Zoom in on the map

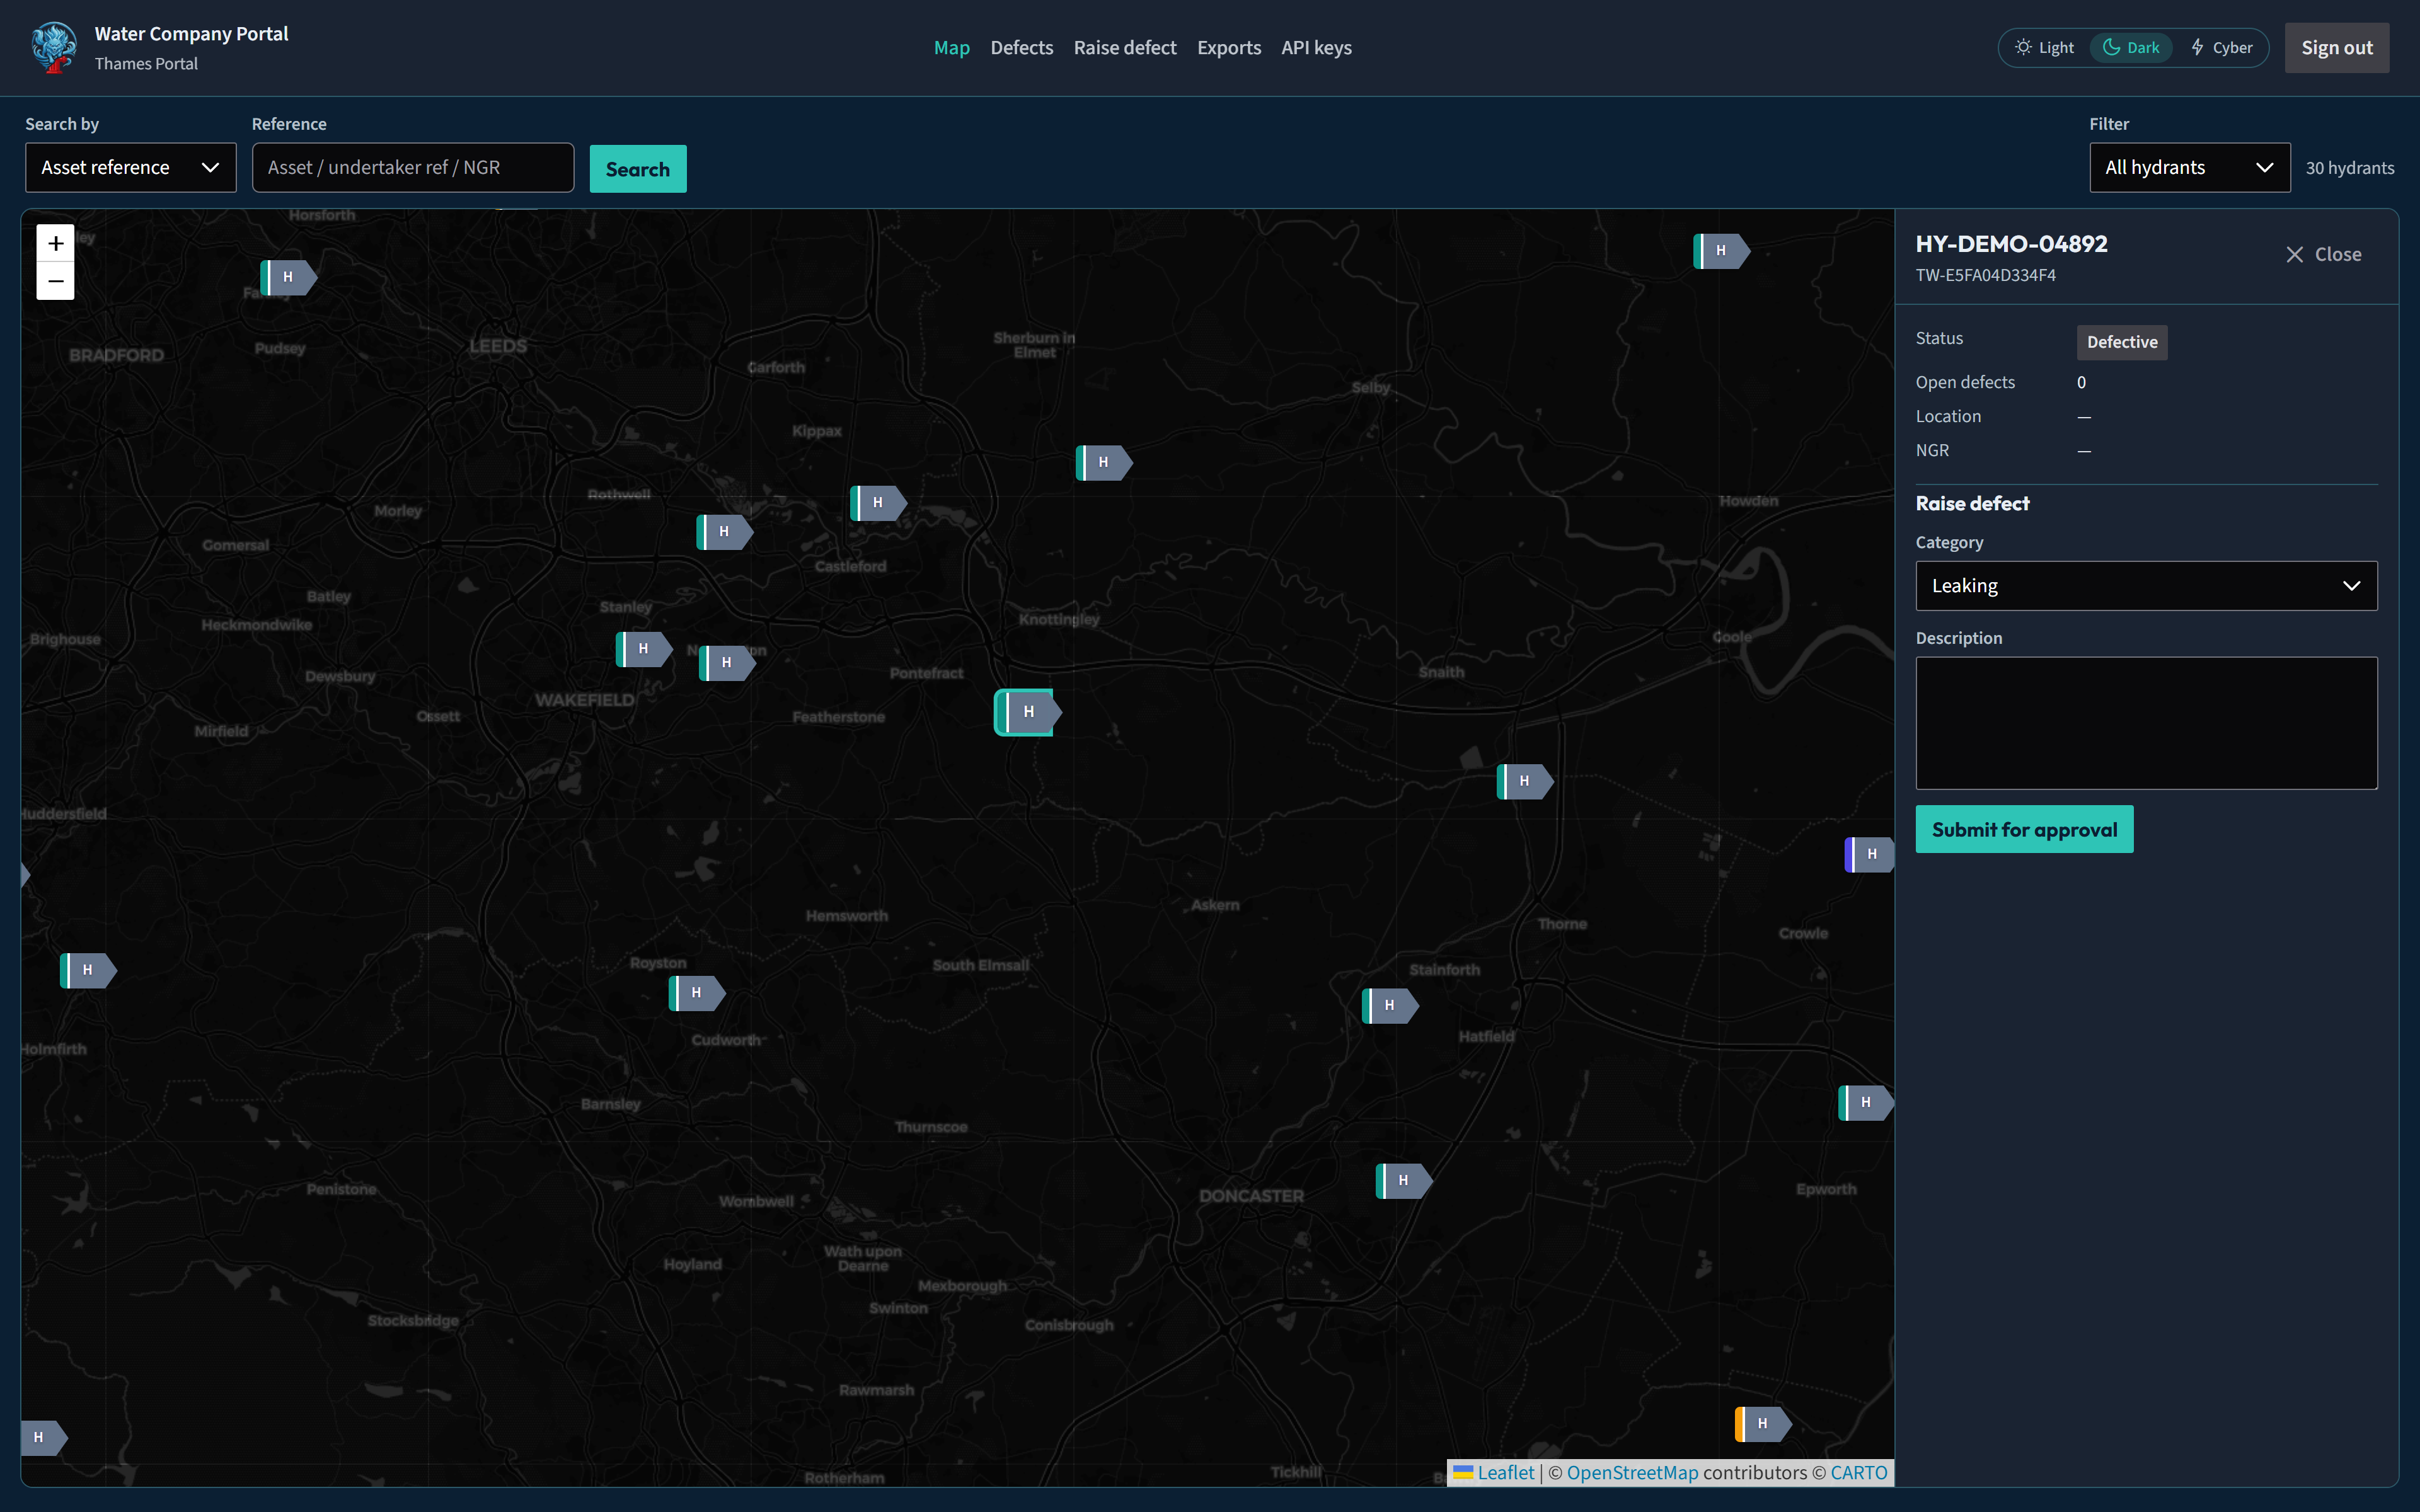coord(56,243)
